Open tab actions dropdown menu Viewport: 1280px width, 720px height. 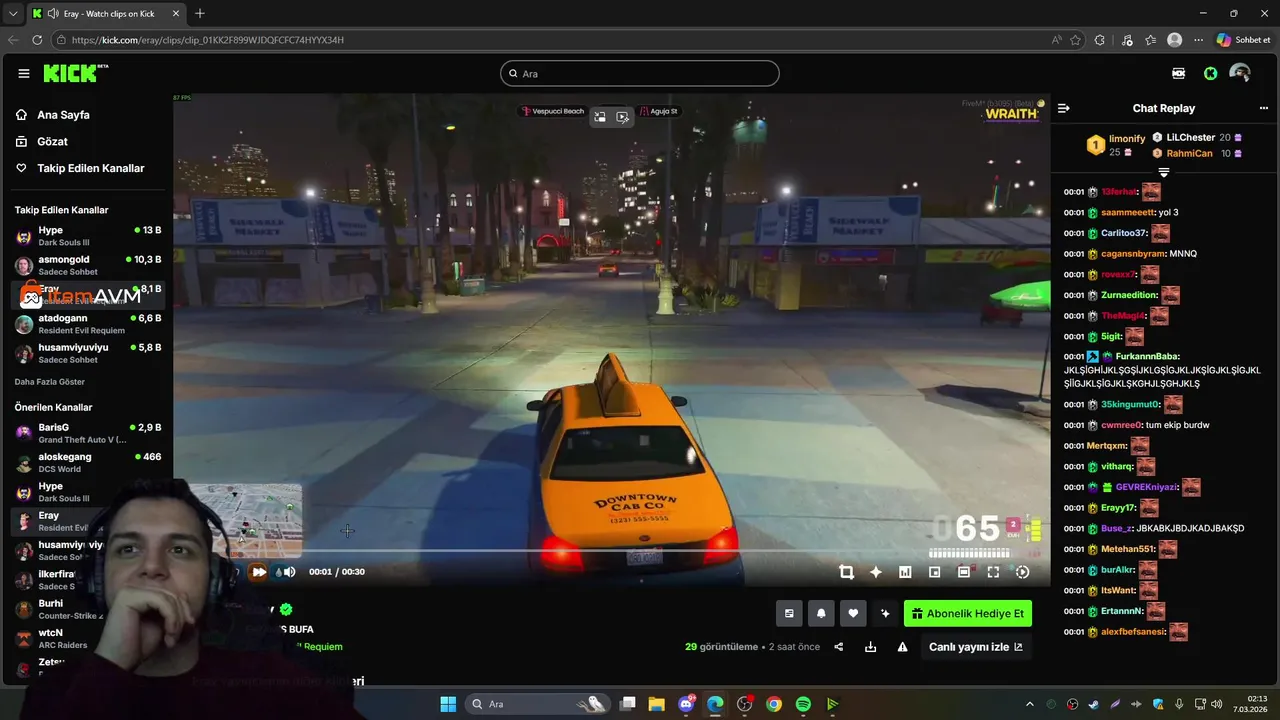pos(12,13)
